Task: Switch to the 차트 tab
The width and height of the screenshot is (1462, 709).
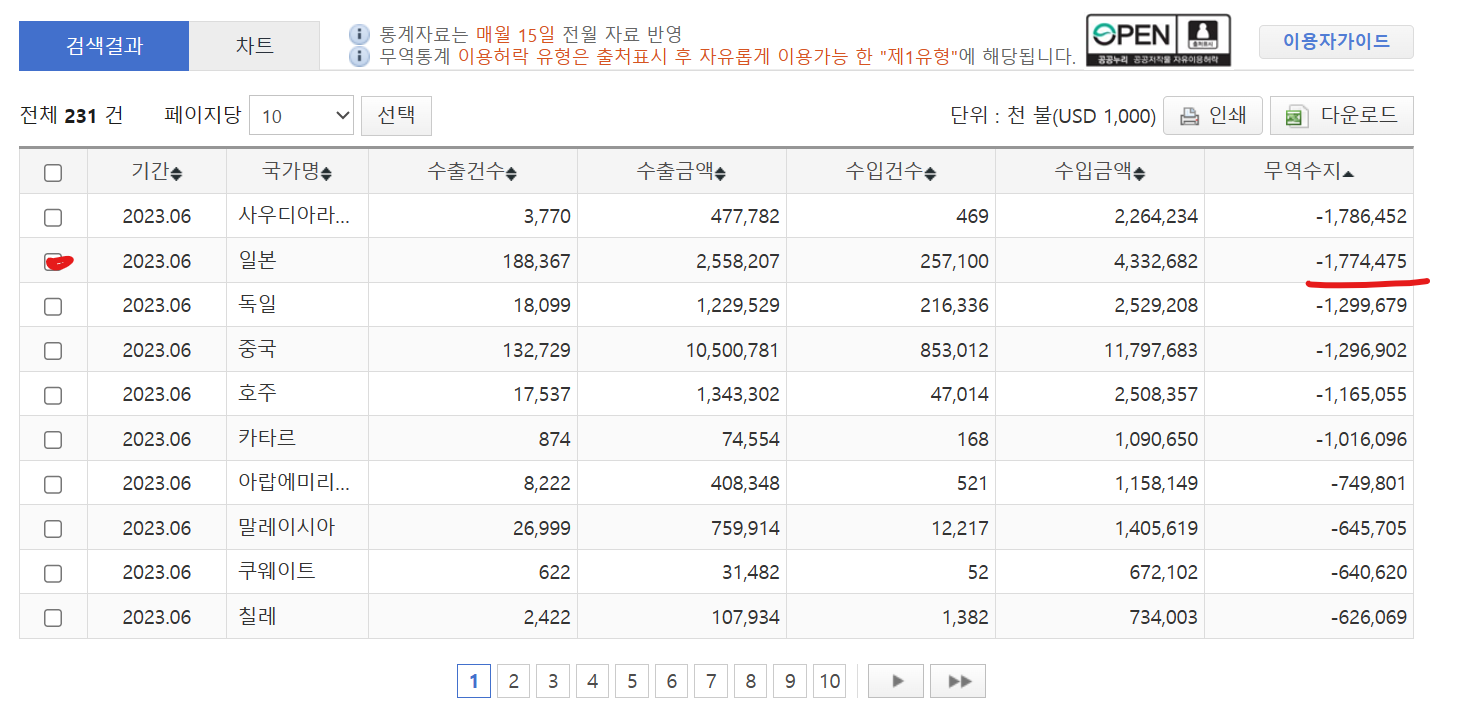Action: [254, 46]
